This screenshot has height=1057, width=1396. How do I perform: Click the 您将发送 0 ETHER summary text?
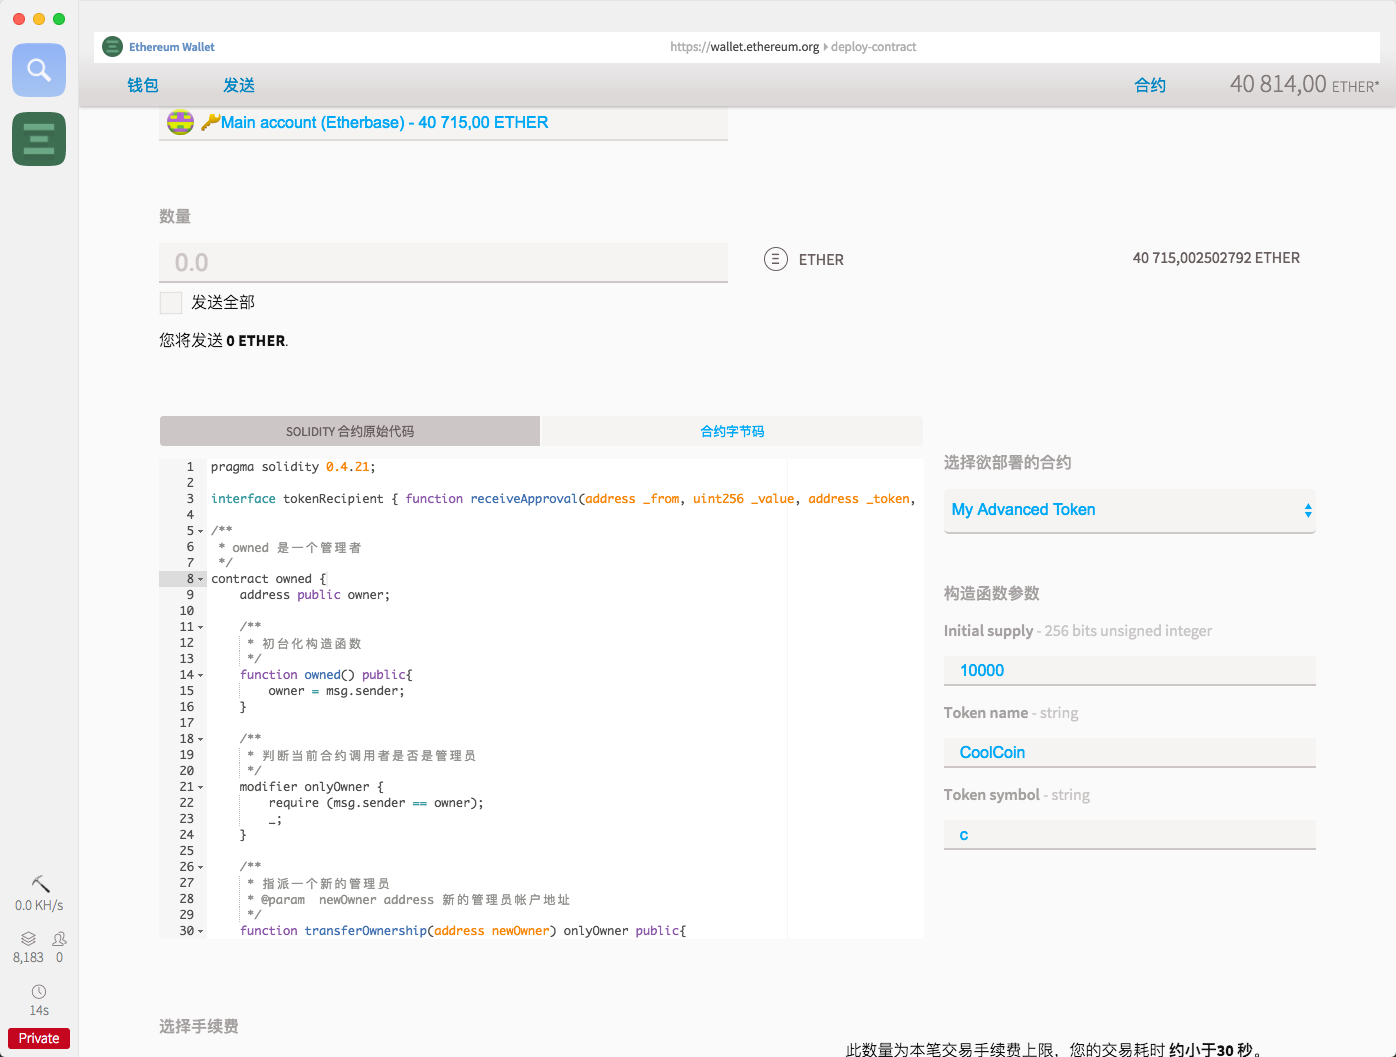224,341
